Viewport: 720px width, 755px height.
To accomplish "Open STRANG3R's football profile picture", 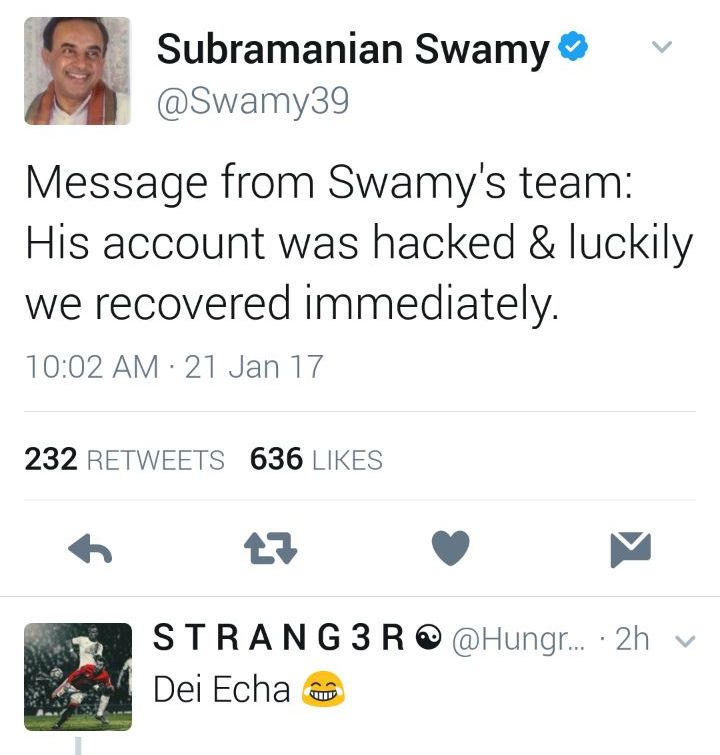I will point(78,677).
